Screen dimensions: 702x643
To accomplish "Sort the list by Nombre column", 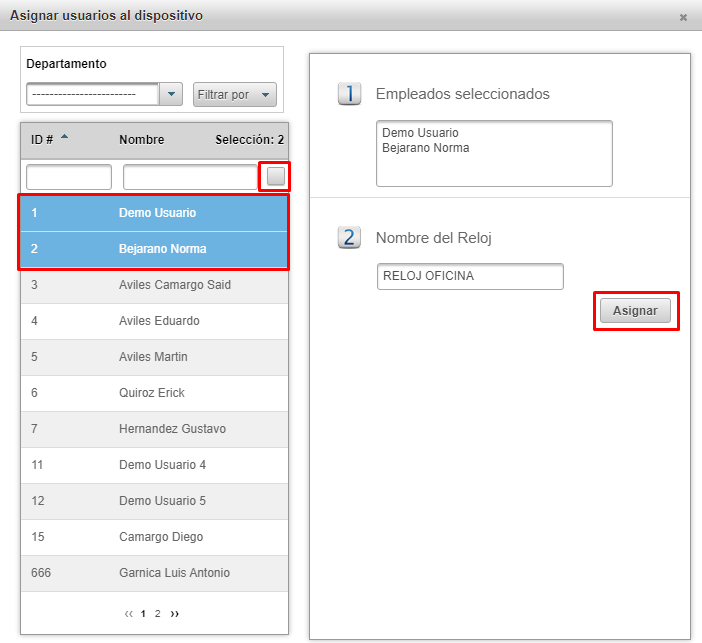I will click(141, 140).
